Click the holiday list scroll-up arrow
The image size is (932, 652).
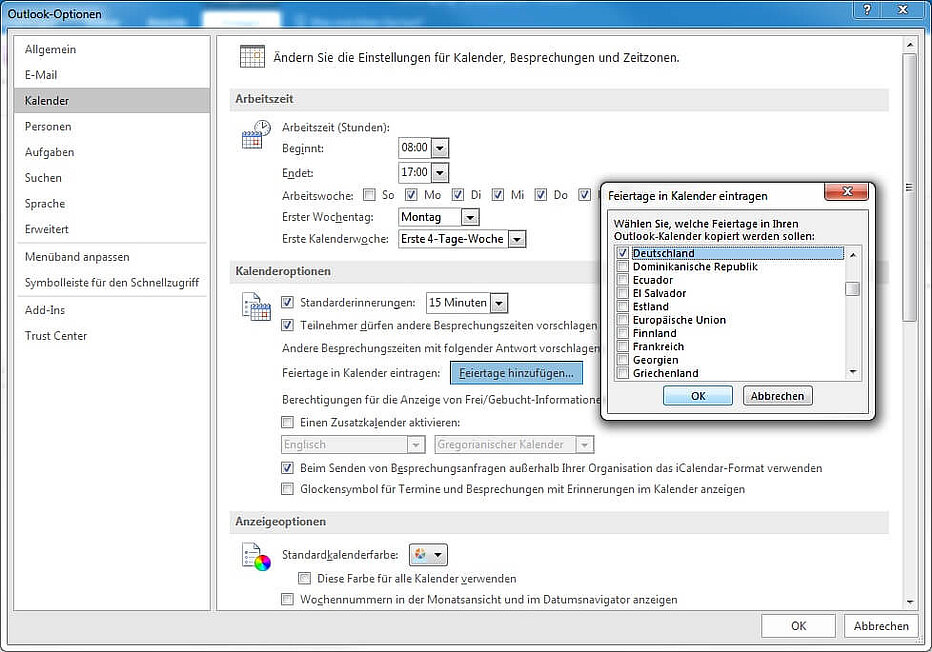tap(853, 254)
